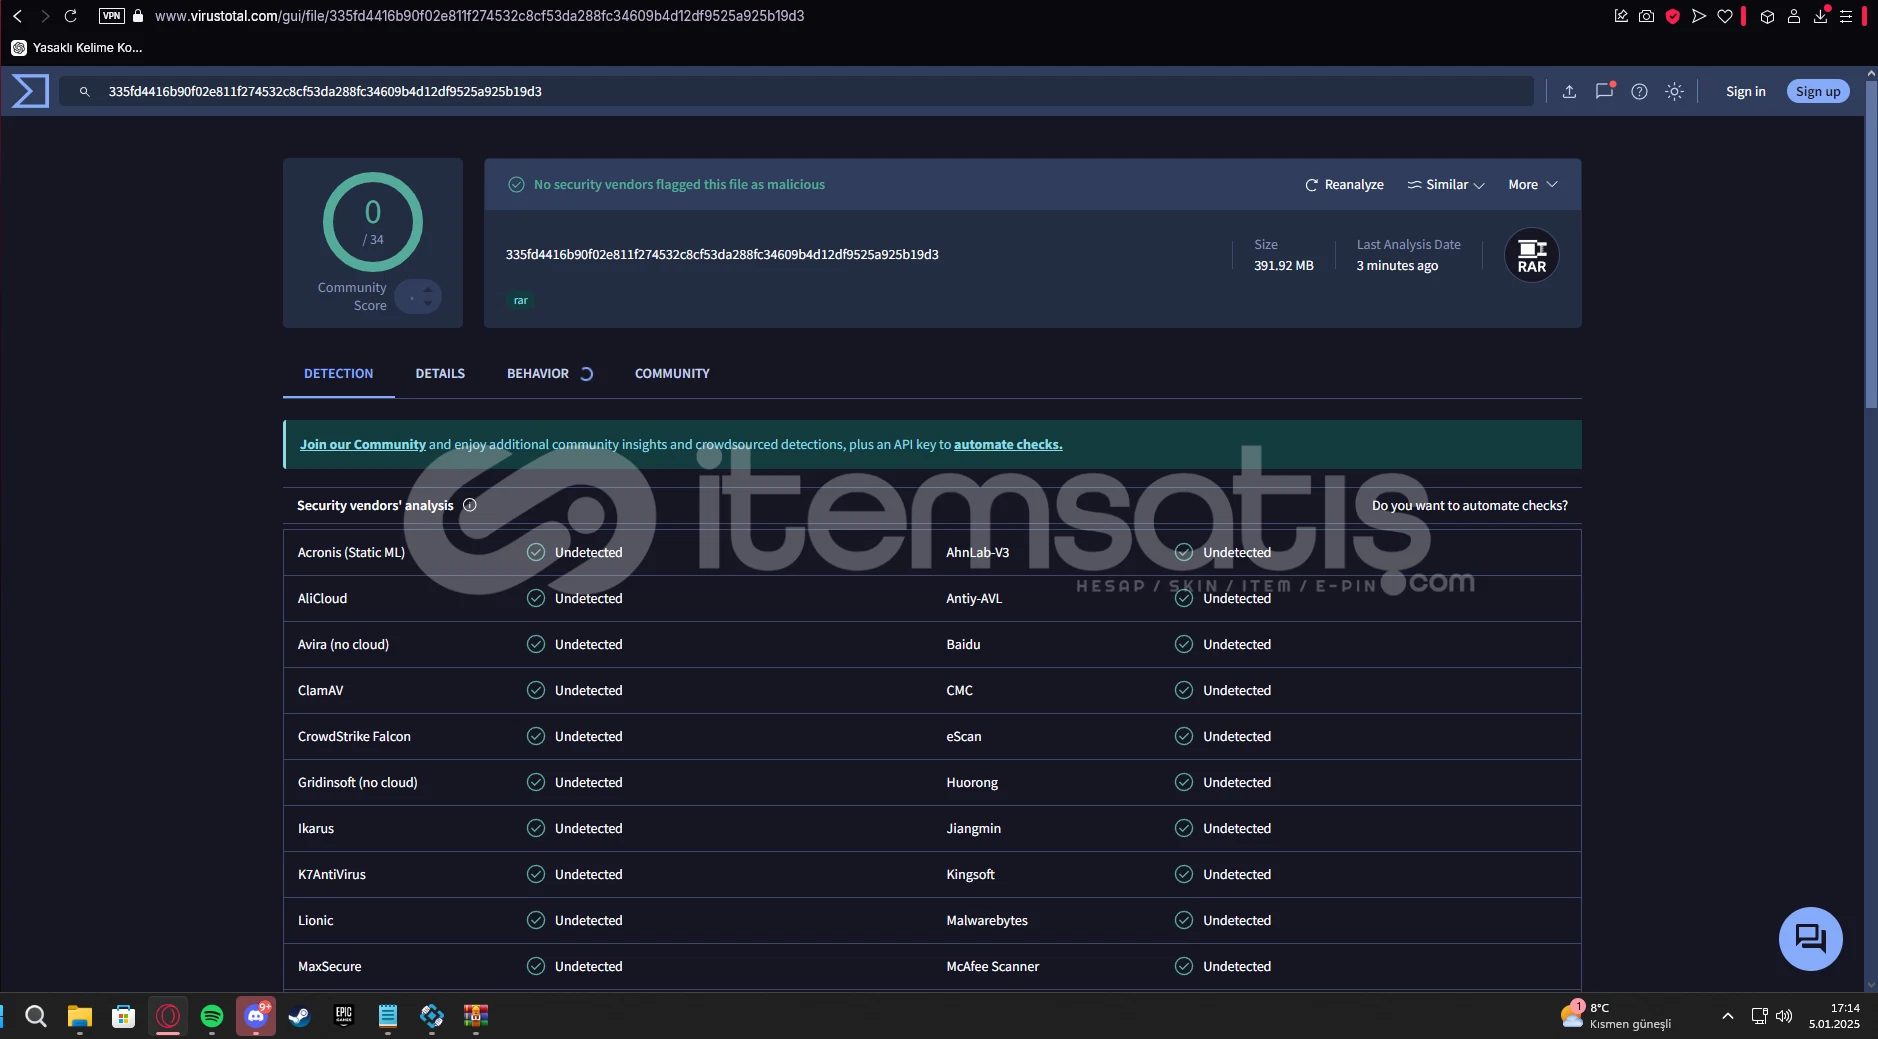Viewport: 1878px width, 1039px height.
Task: Click the info icon next to Security vendors' analysis
Action: pyautogui.click(x=470, y=505)
